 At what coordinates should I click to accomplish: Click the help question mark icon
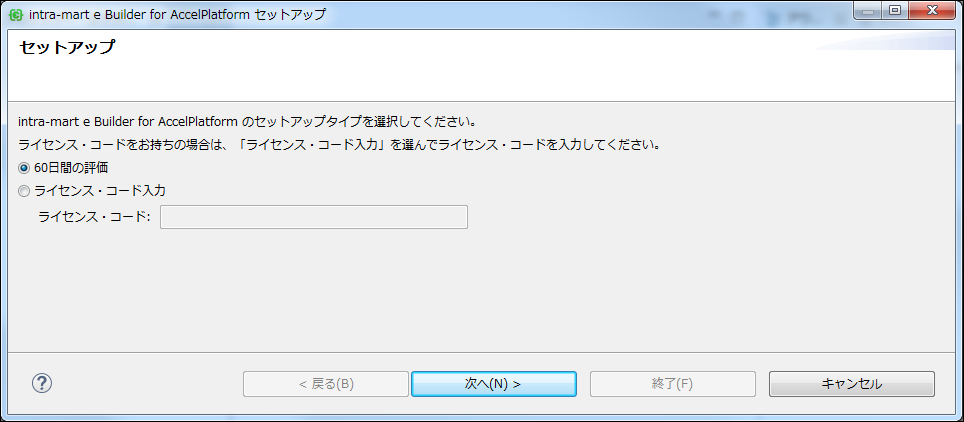[42, 383]
